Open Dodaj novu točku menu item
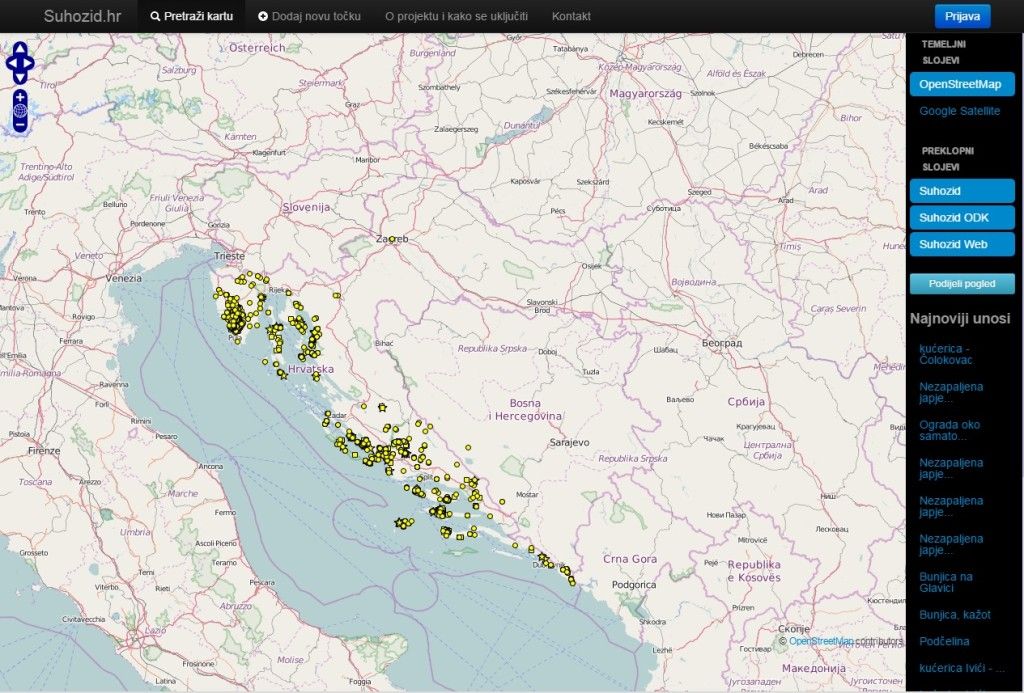 (310, 16)
